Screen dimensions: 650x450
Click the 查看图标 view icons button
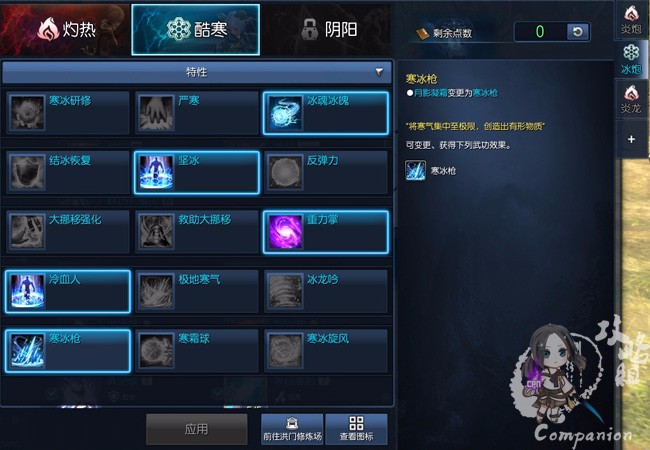point(357,429)
